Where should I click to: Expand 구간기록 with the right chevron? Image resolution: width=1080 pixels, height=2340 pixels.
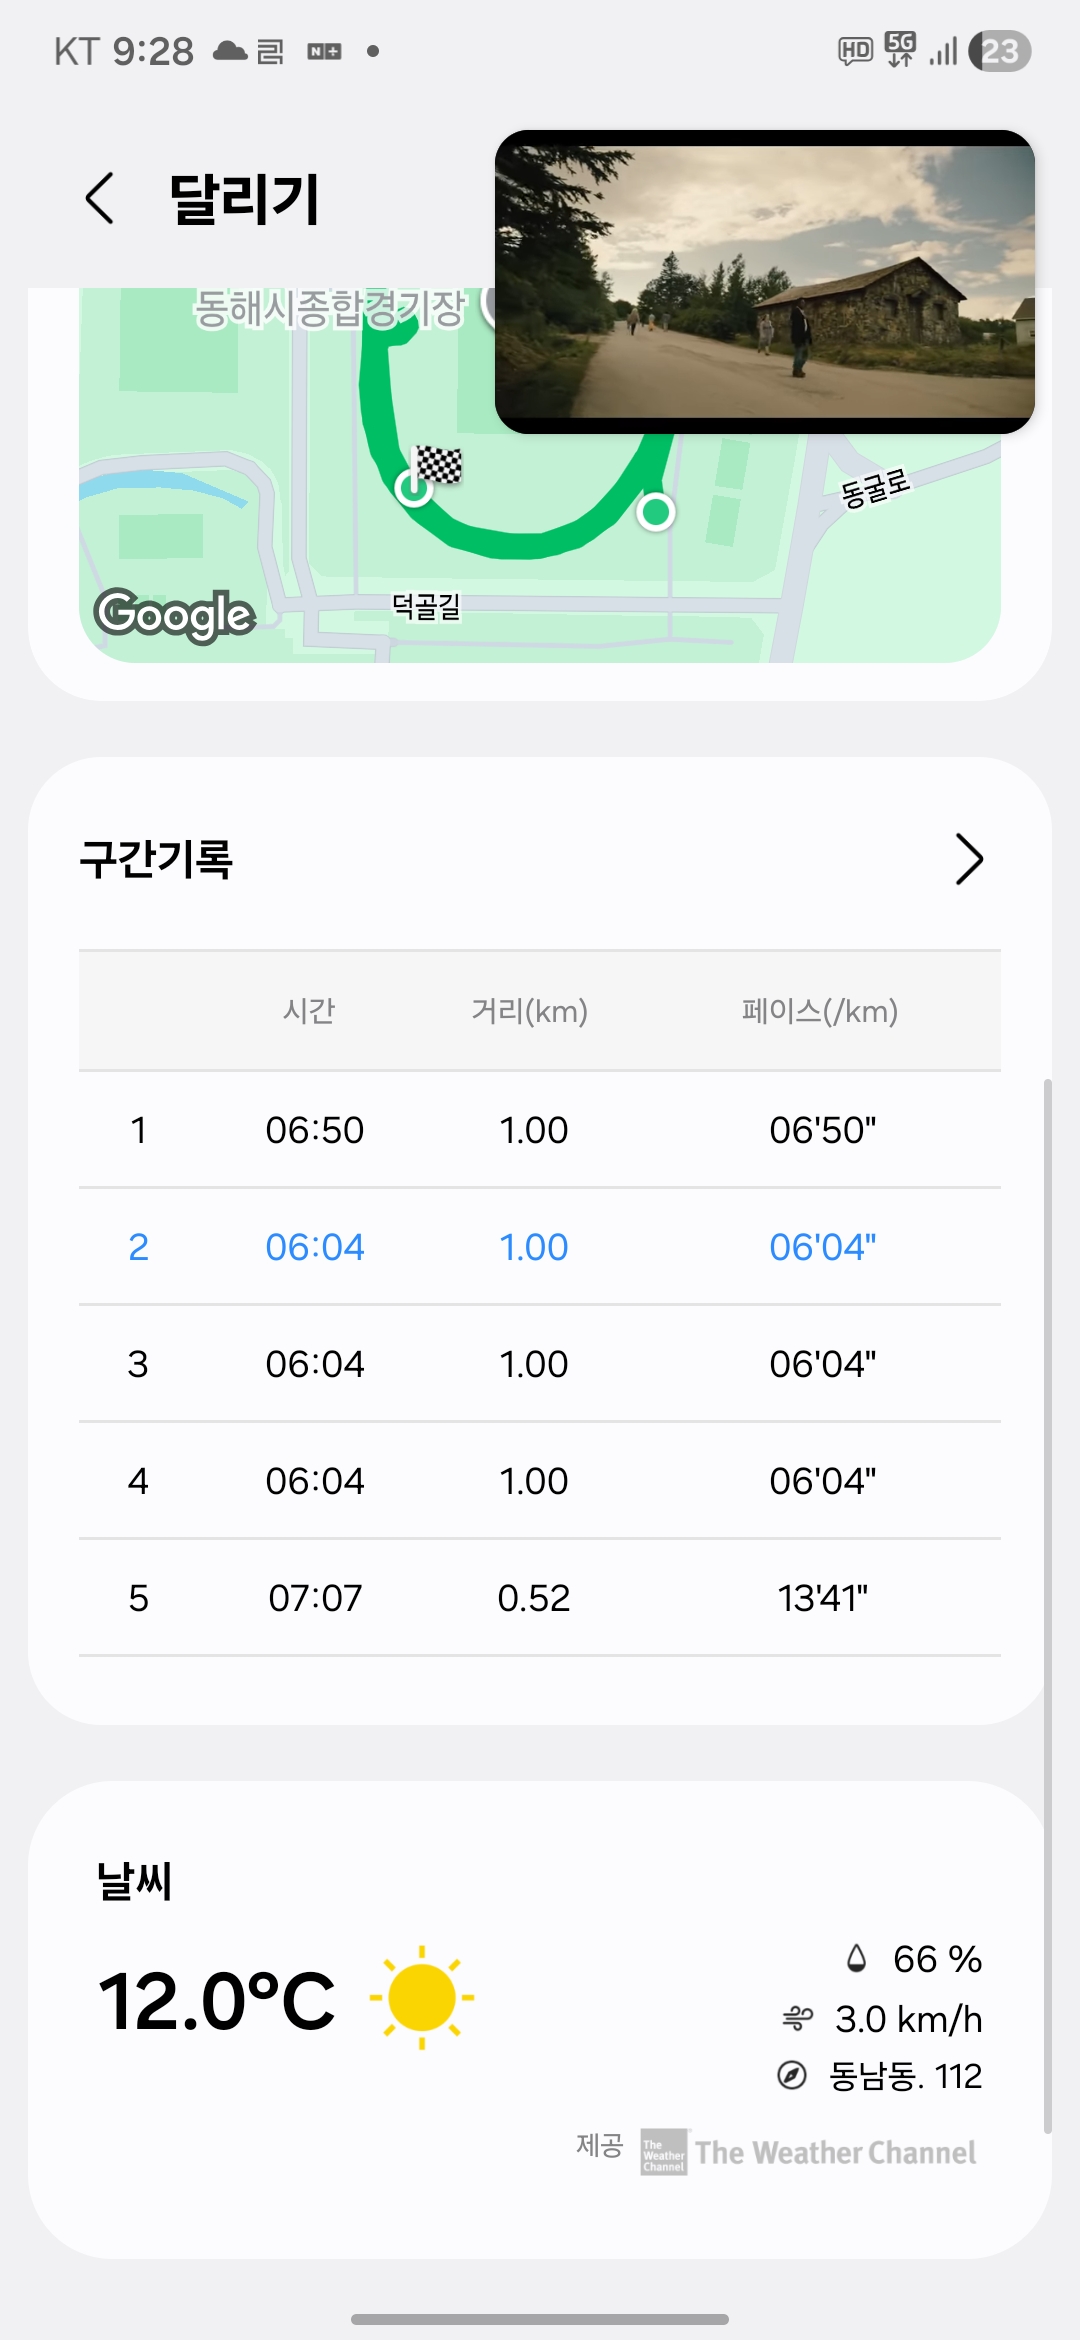(x=969, y=859)
